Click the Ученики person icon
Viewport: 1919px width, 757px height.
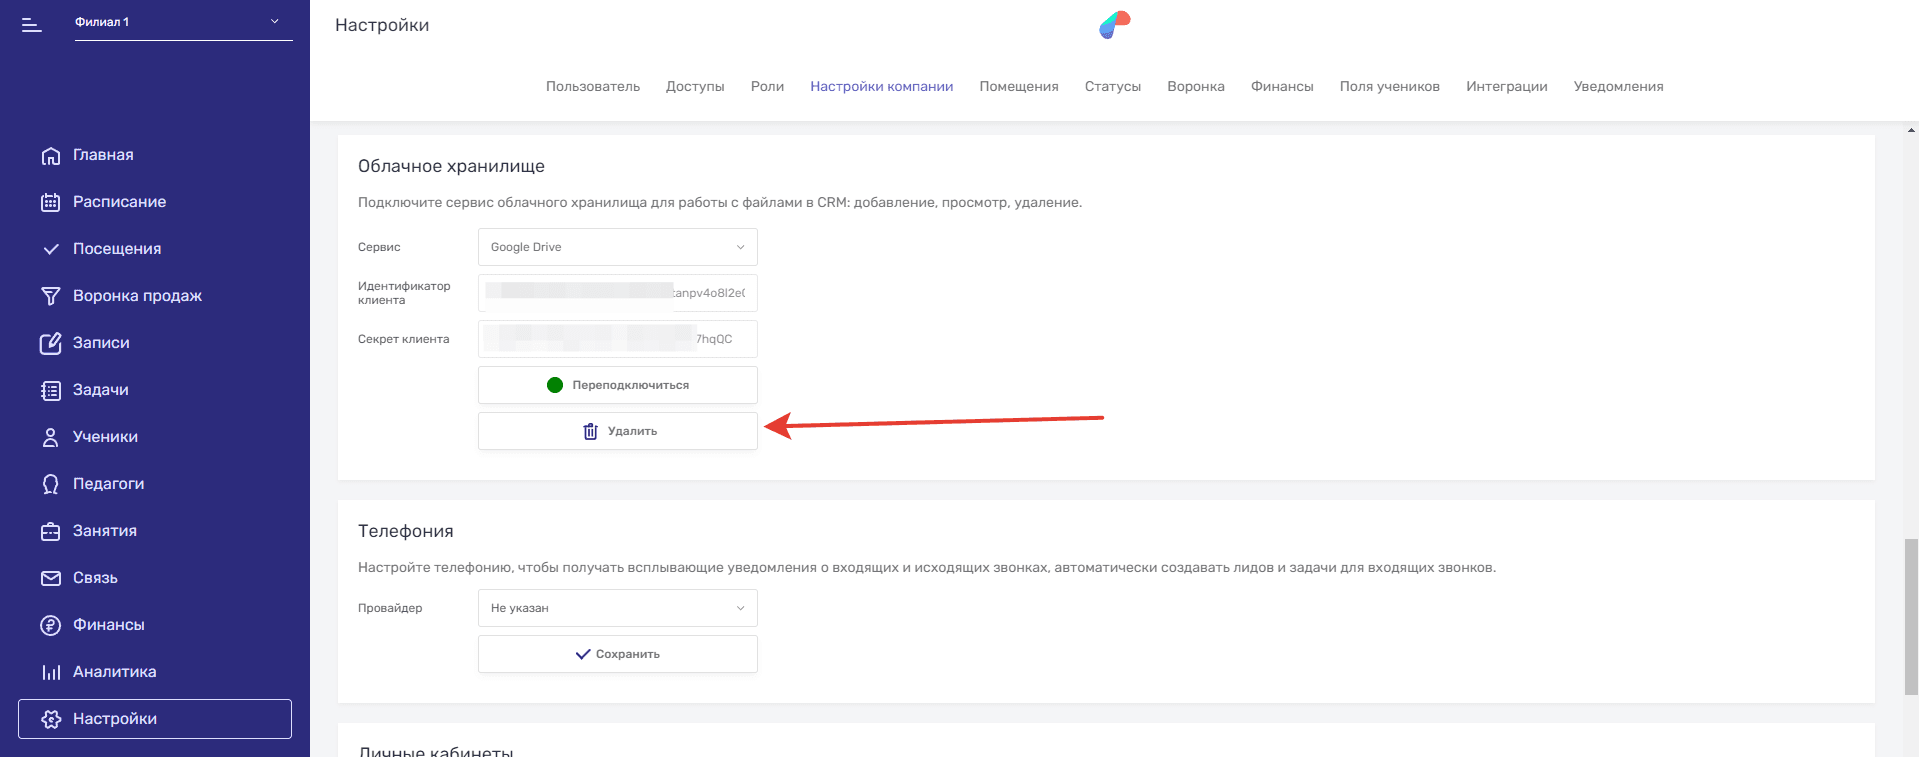point(51,438)
